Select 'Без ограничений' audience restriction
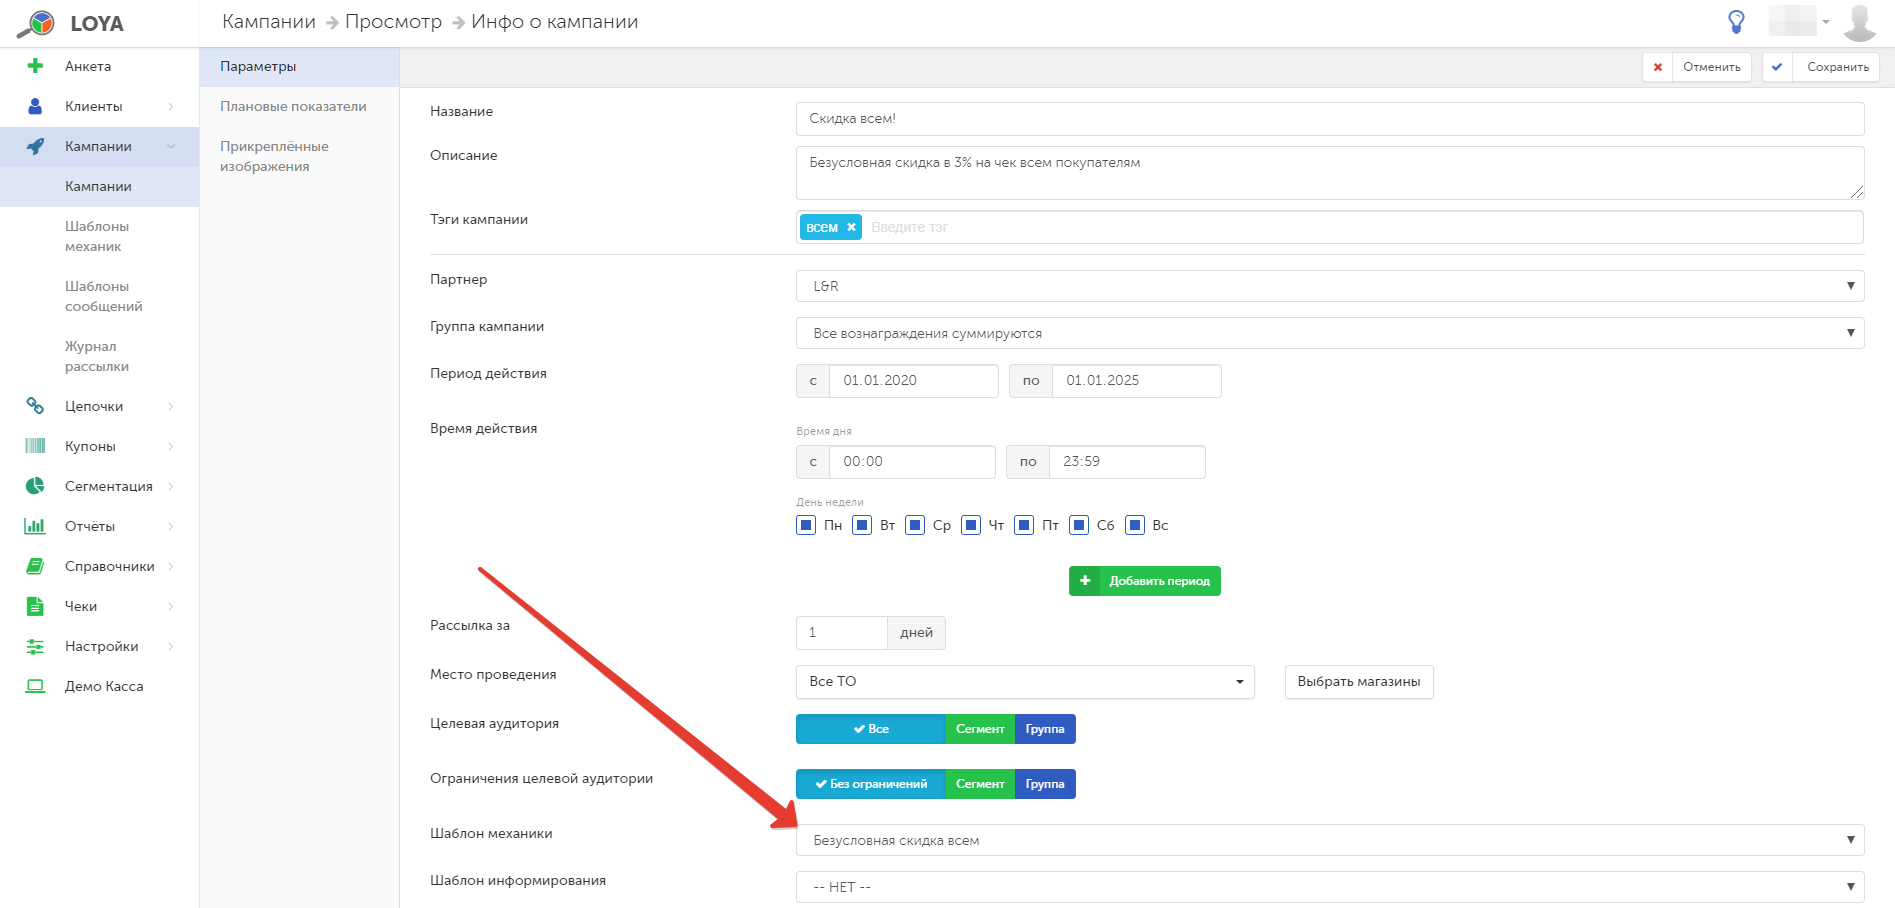Screen dimensions: 1895x908 [871, 784]
